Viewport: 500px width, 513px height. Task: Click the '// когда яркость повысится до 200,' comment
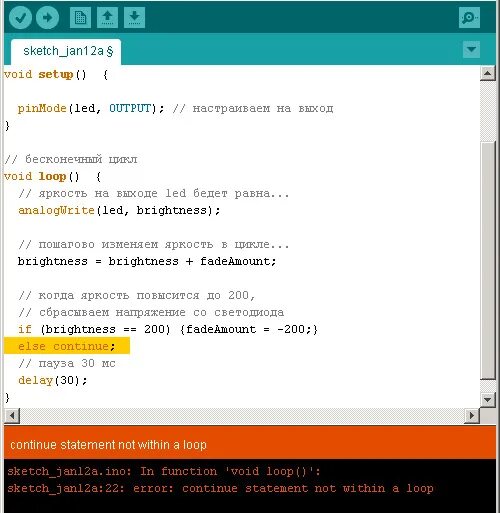[x=137, y=295]
